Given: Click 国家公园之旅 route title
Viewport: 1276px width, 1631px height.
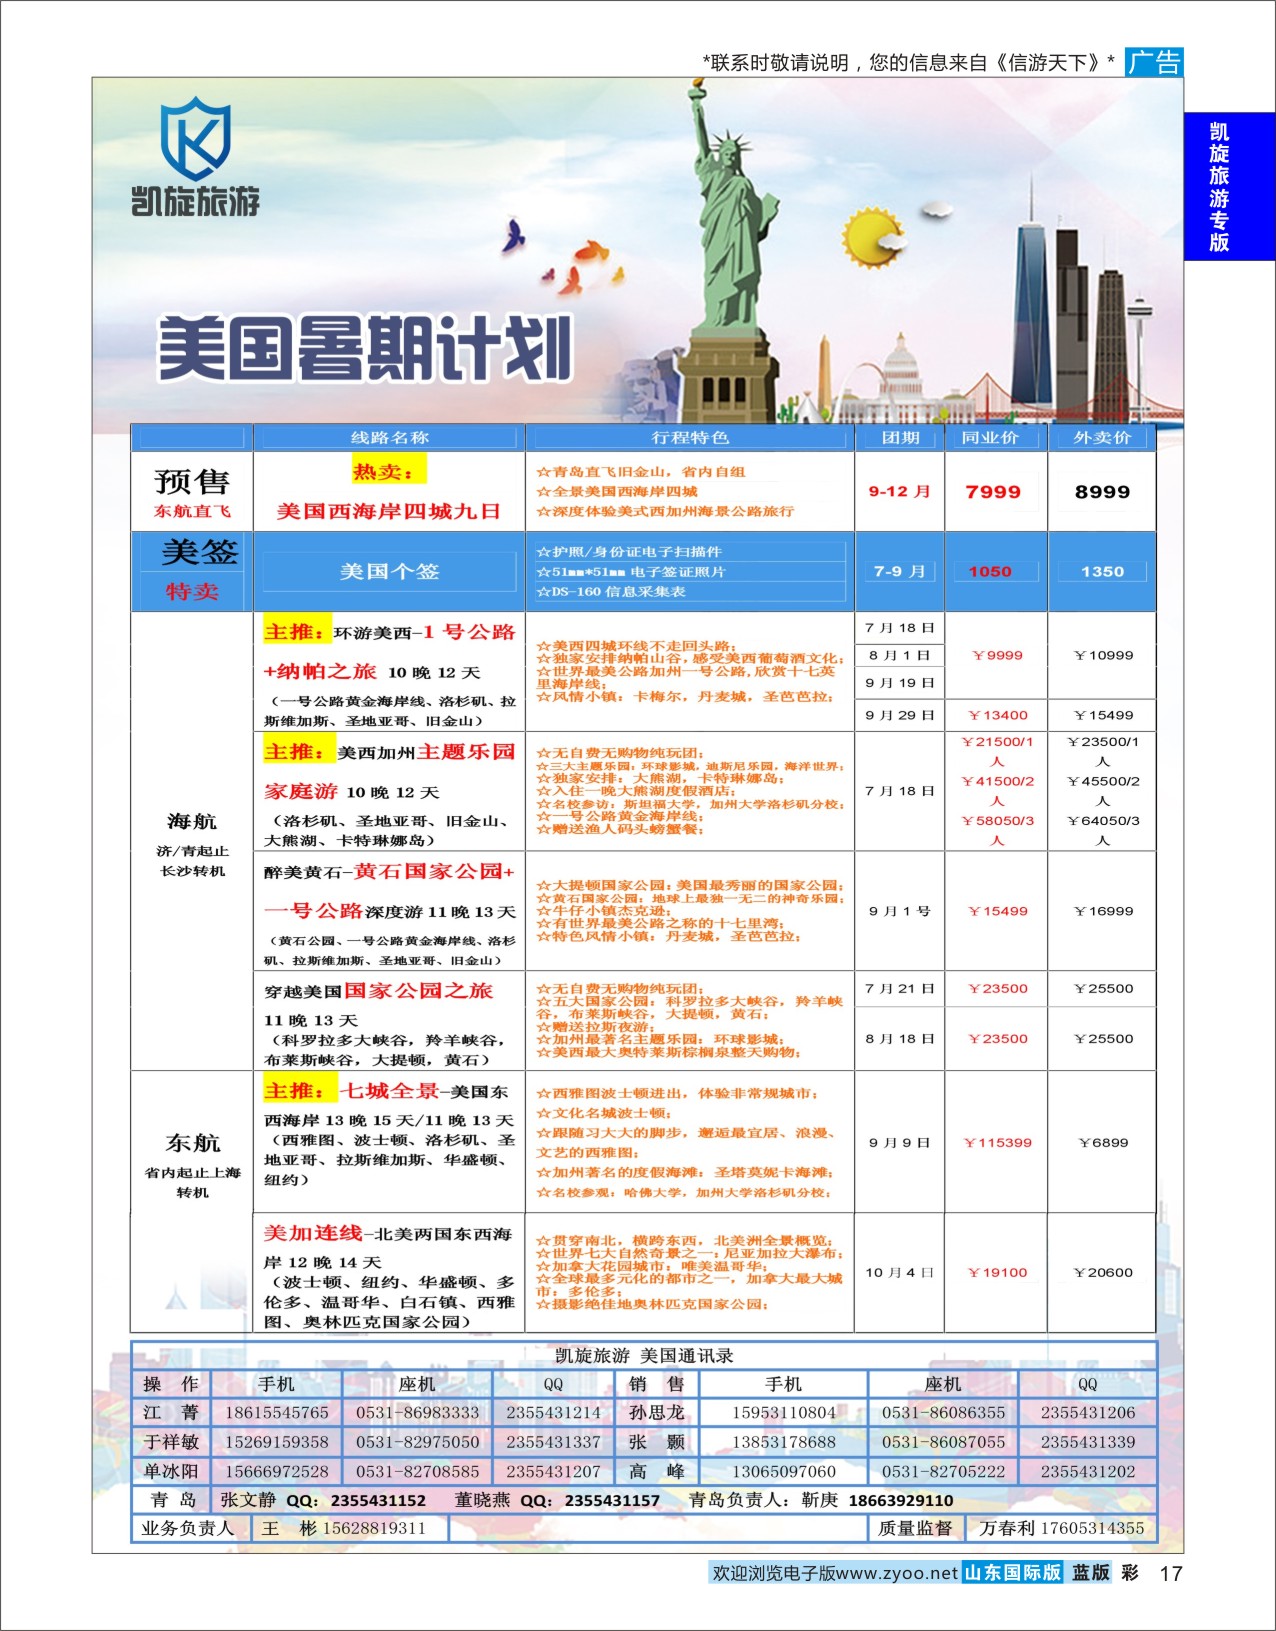Looking at the screenshot, I should 418,990.
